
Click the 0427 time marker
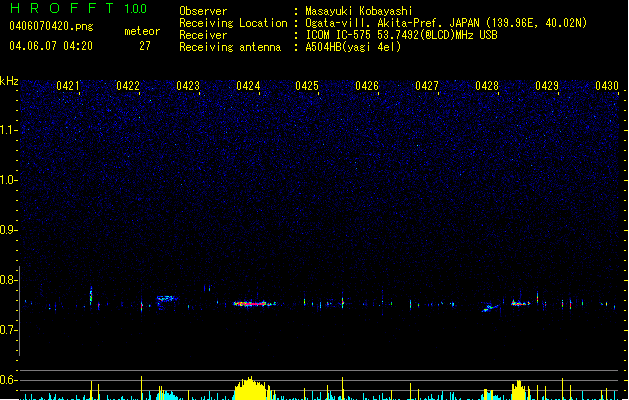pyautogui.click(x=427, y=86)
